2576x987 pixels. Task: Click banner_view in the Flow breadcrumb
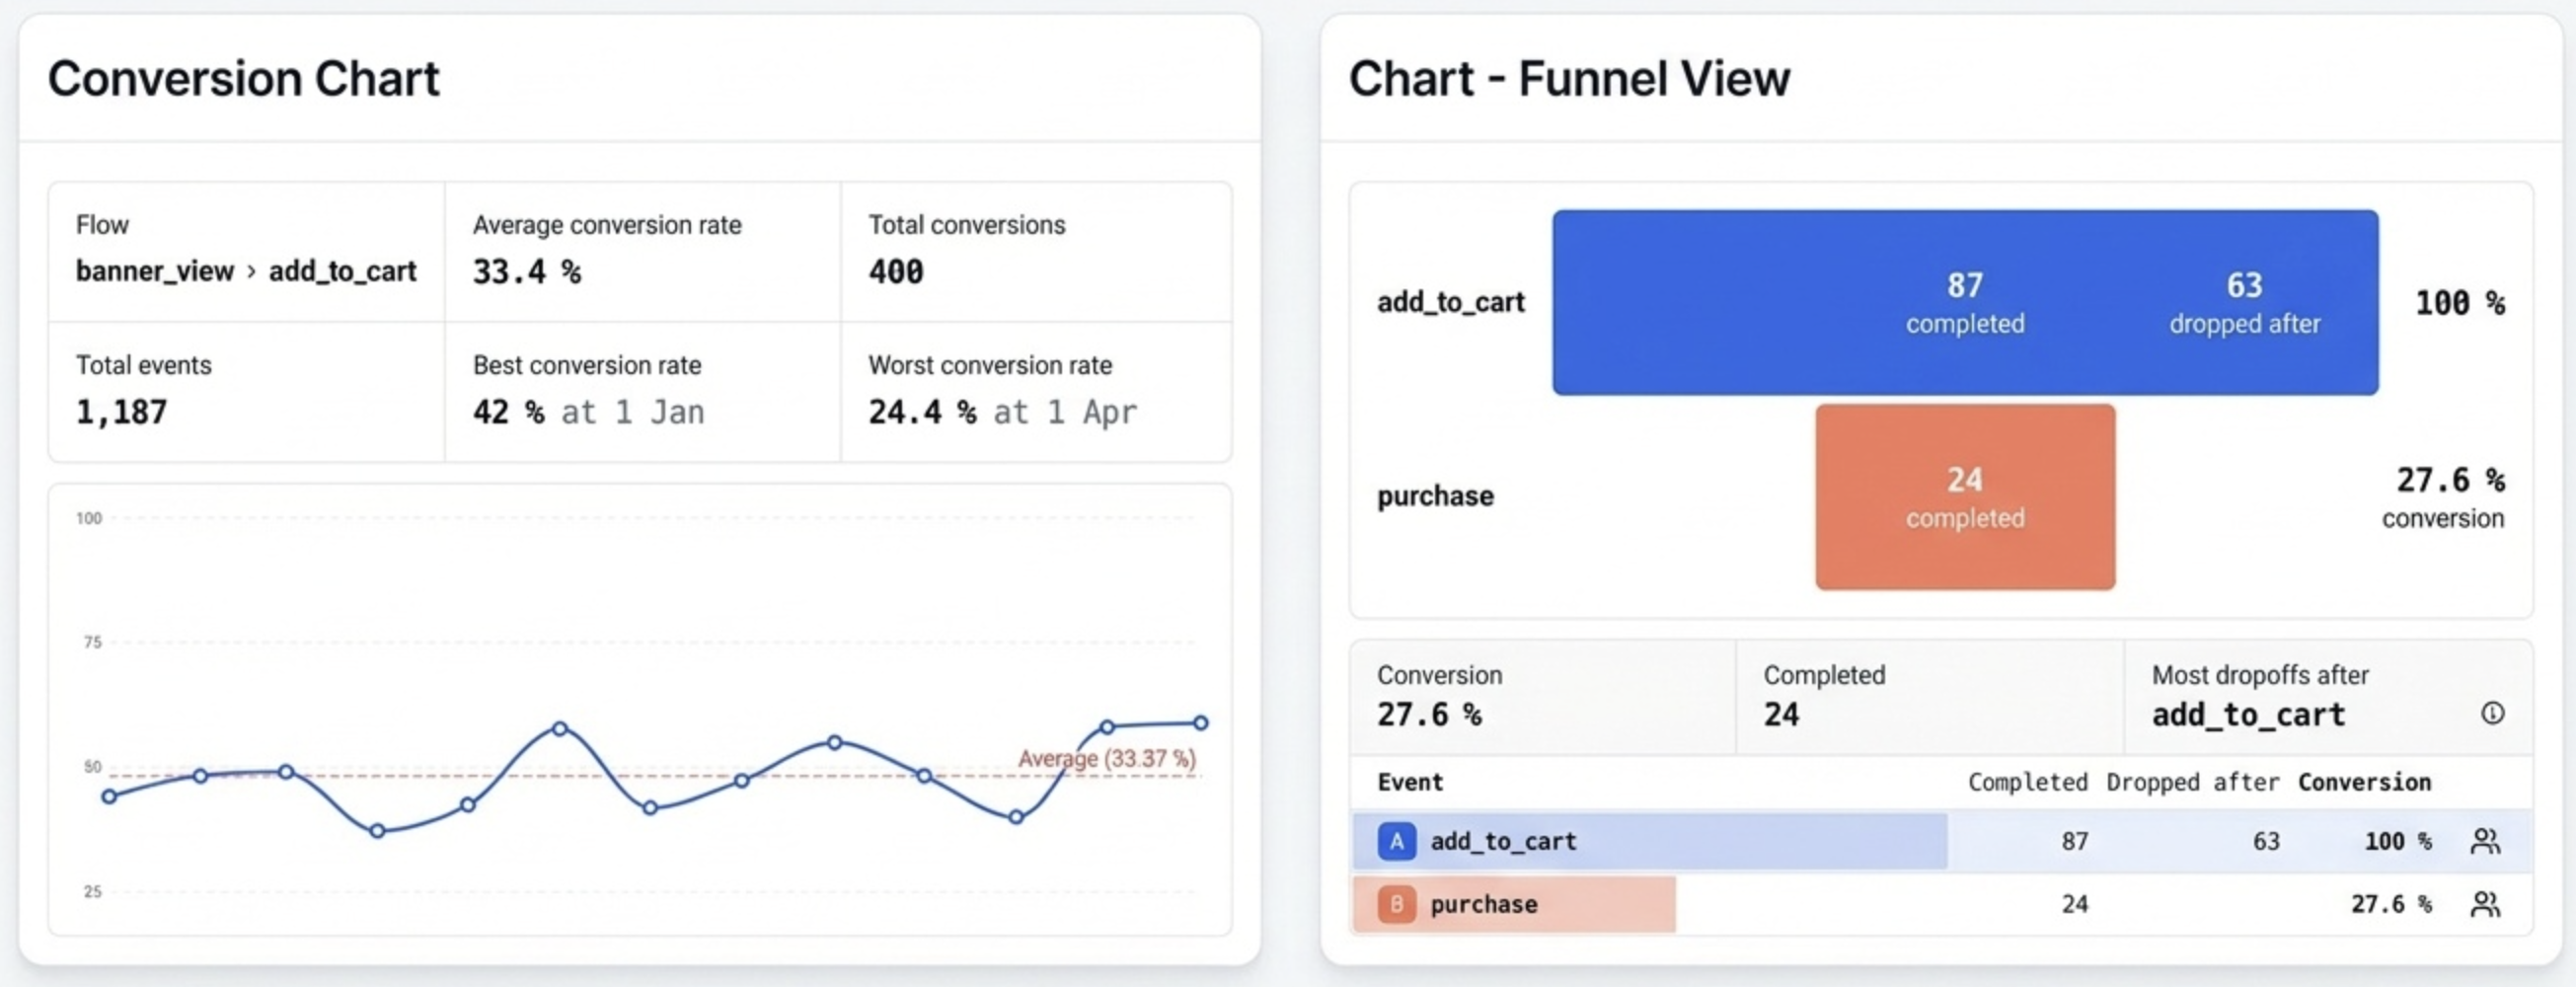point(157,271)
